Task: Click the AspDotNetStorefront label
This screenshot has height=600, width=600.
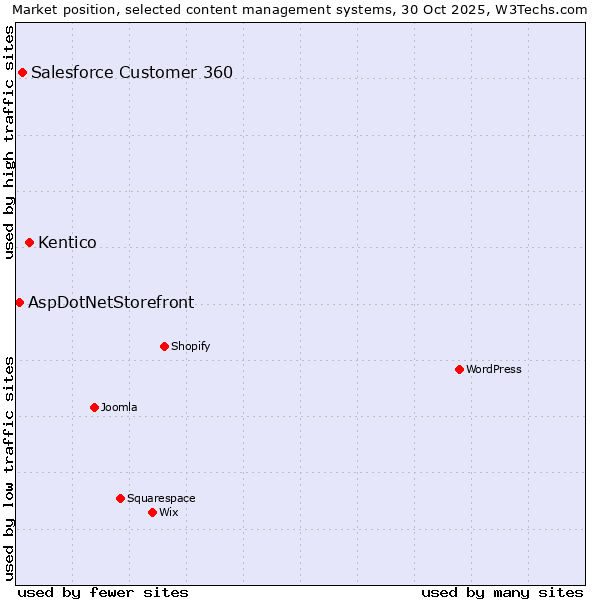Action: point(111,302)
